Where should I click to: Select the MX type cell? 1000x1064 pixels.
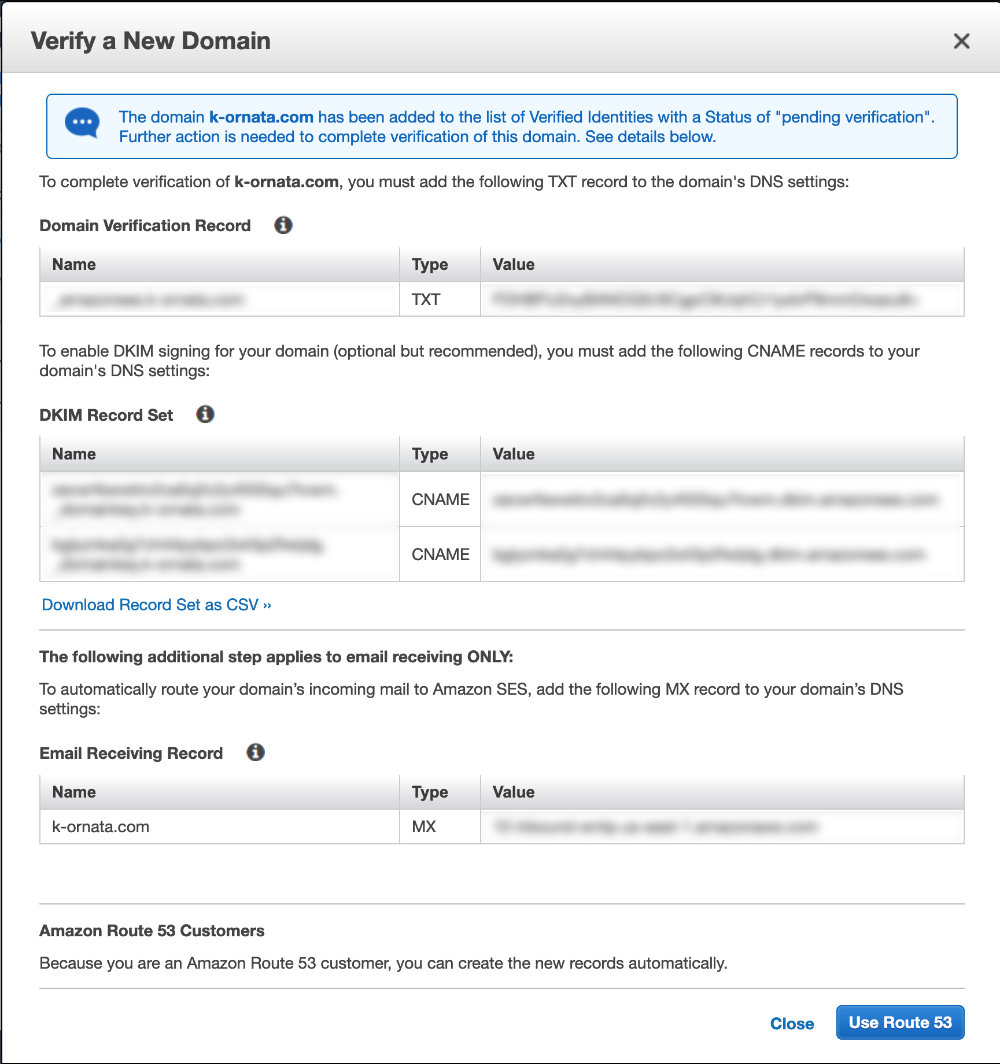[x=440, y=826]
